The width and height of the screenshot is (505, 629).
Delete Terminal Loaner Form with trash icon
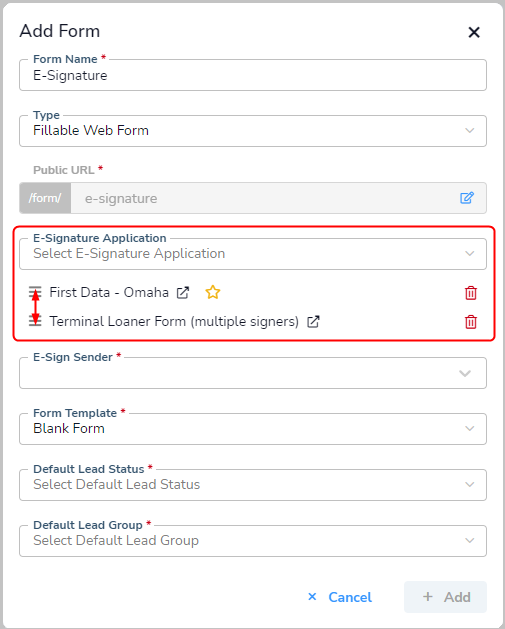pos(471,322)
